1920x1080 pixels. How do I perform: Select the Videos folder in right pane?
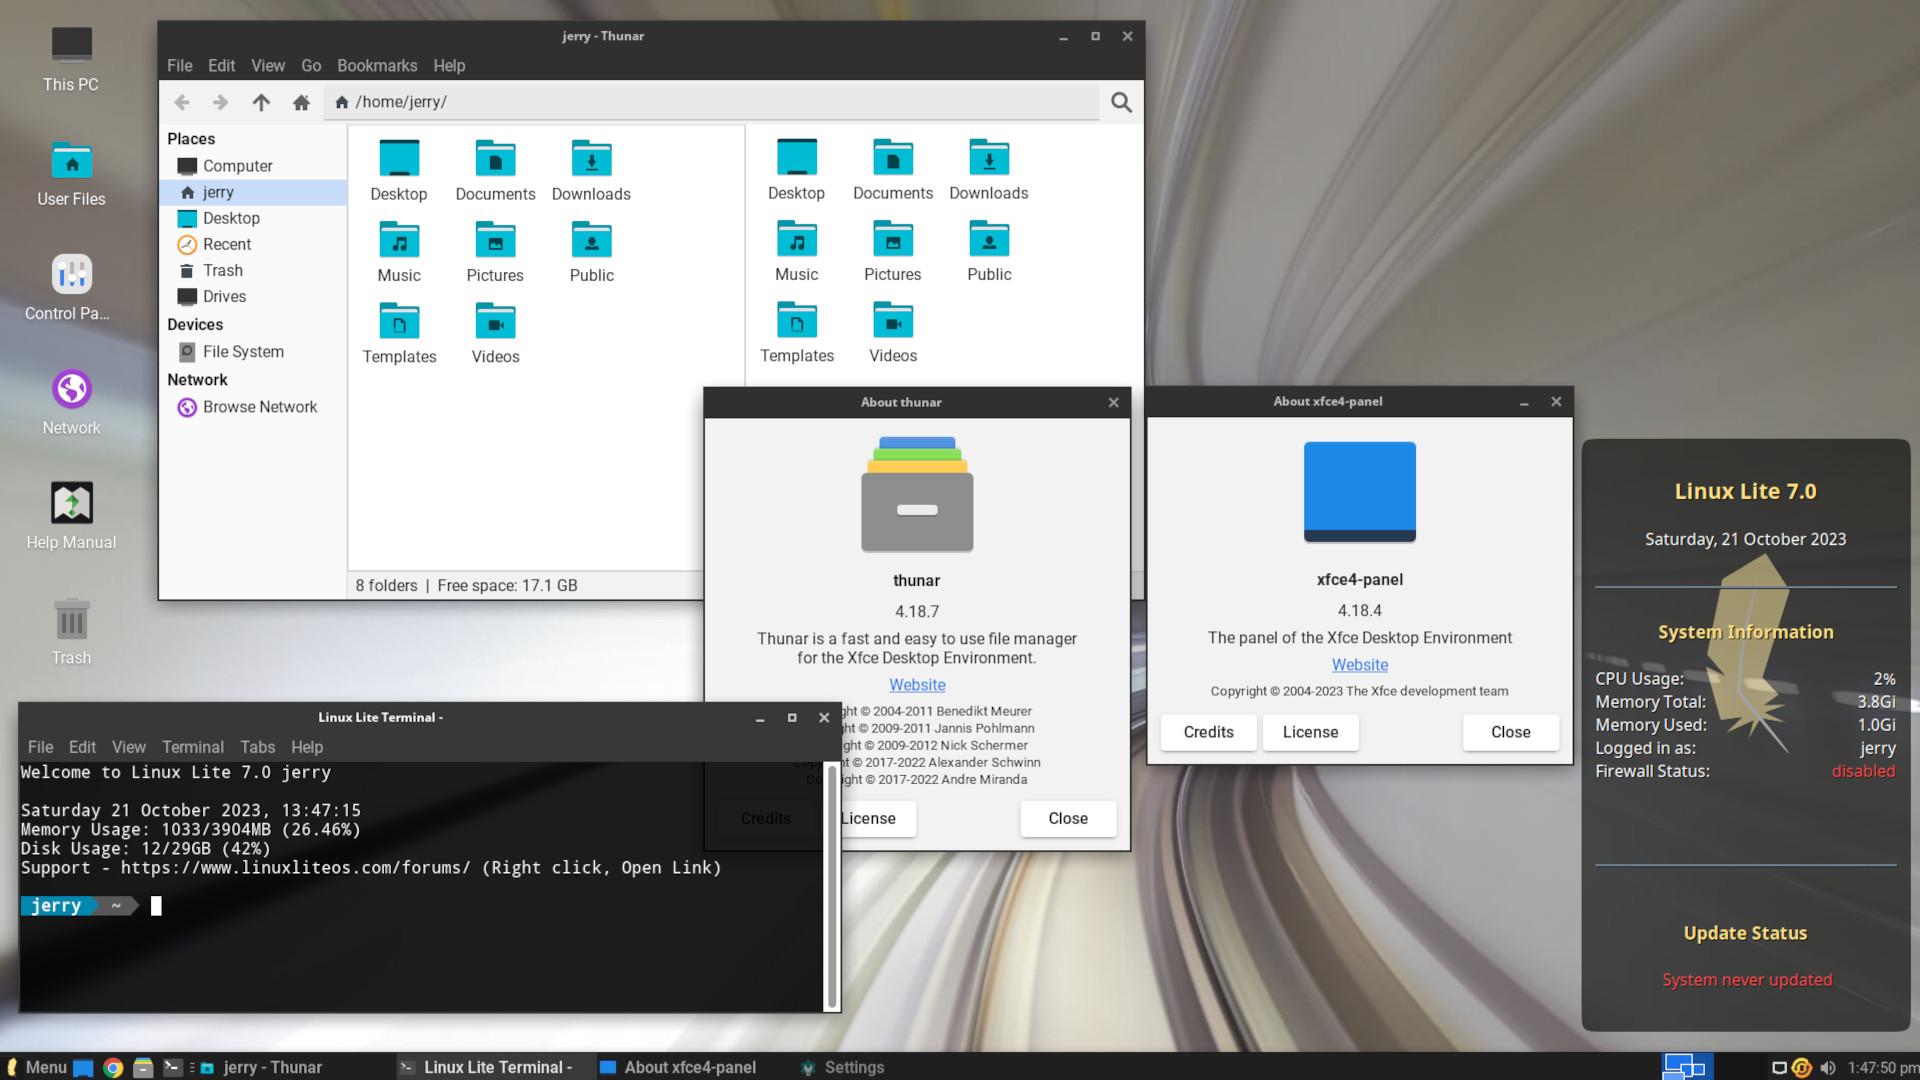point(893,333)
